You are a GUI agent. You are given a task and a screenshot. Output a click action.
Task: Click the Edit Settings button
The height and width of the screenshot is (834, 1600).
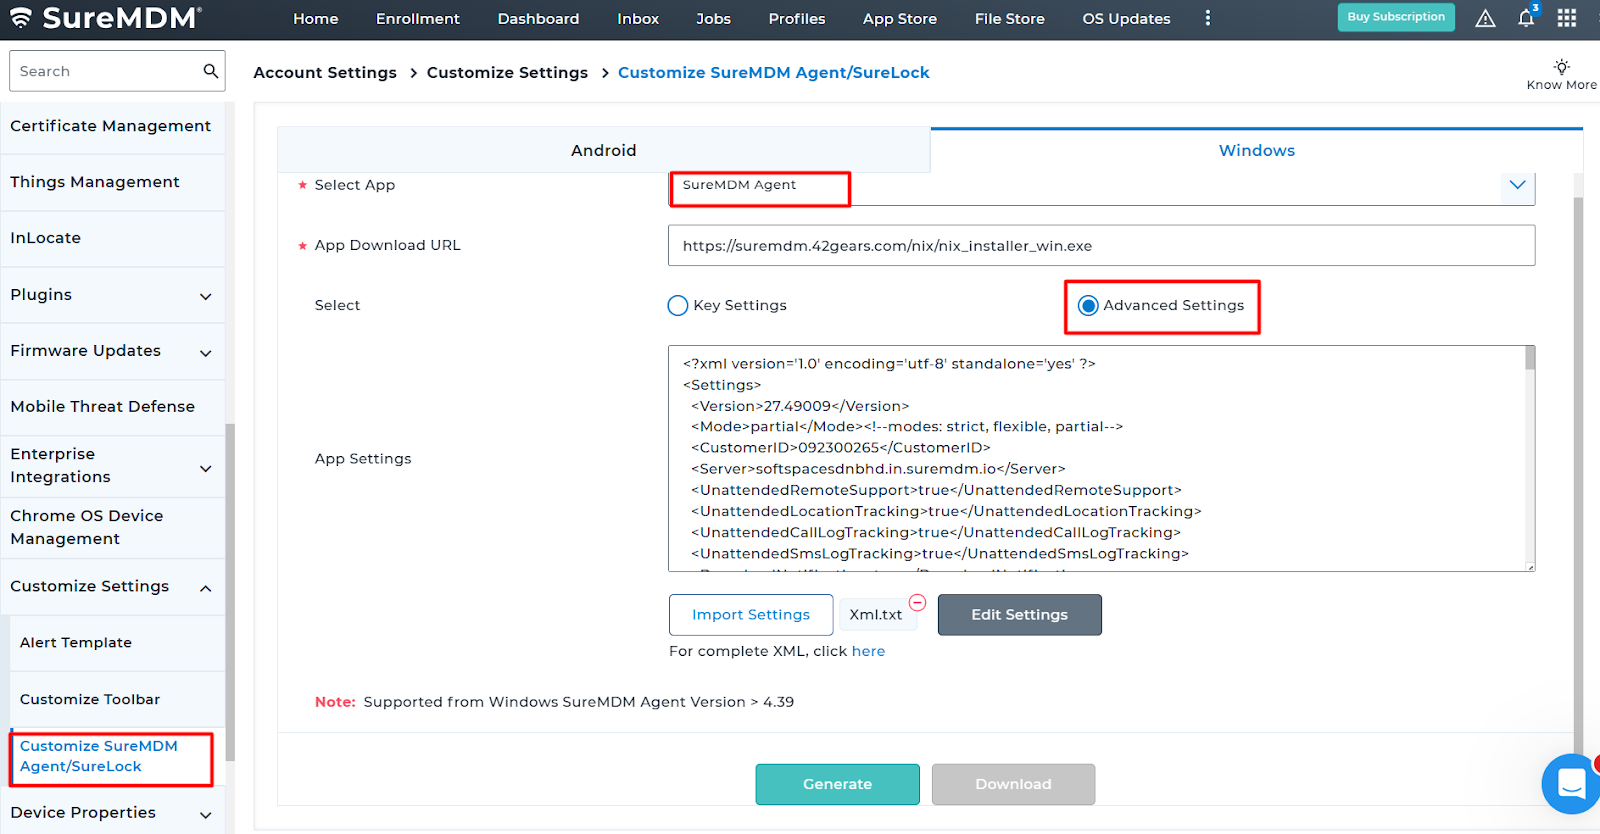pos(1020,615)
